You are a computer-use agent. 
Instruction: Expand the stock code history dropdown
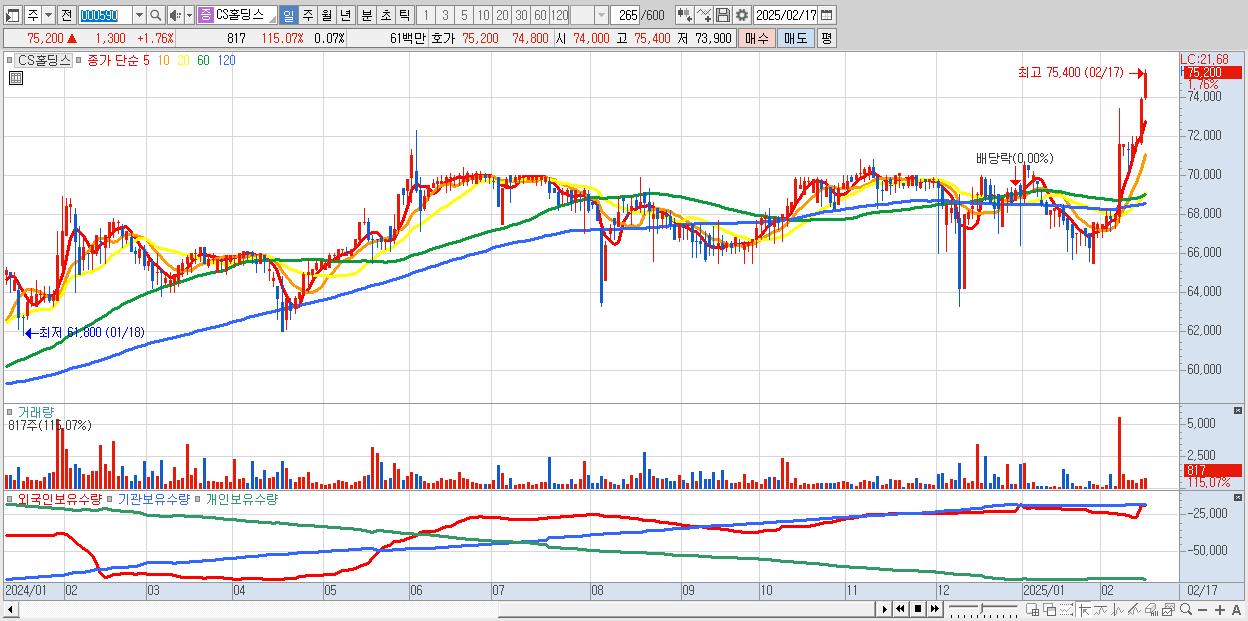pos(139,16)
